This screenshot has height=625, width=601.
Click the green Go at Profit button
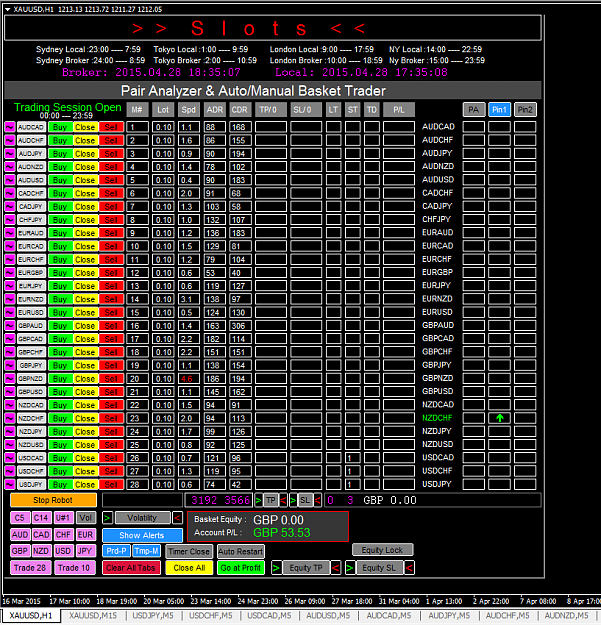click(x=241, y=568)
